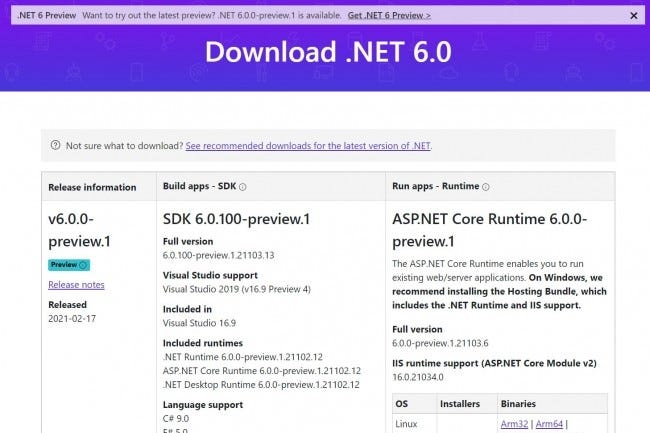This screenshot has width=650, height=433.
Task: Select ASP.NET Core Runtime 6.0.0-preview.1.21102.12 line
Action: click(x=262, y=370)
